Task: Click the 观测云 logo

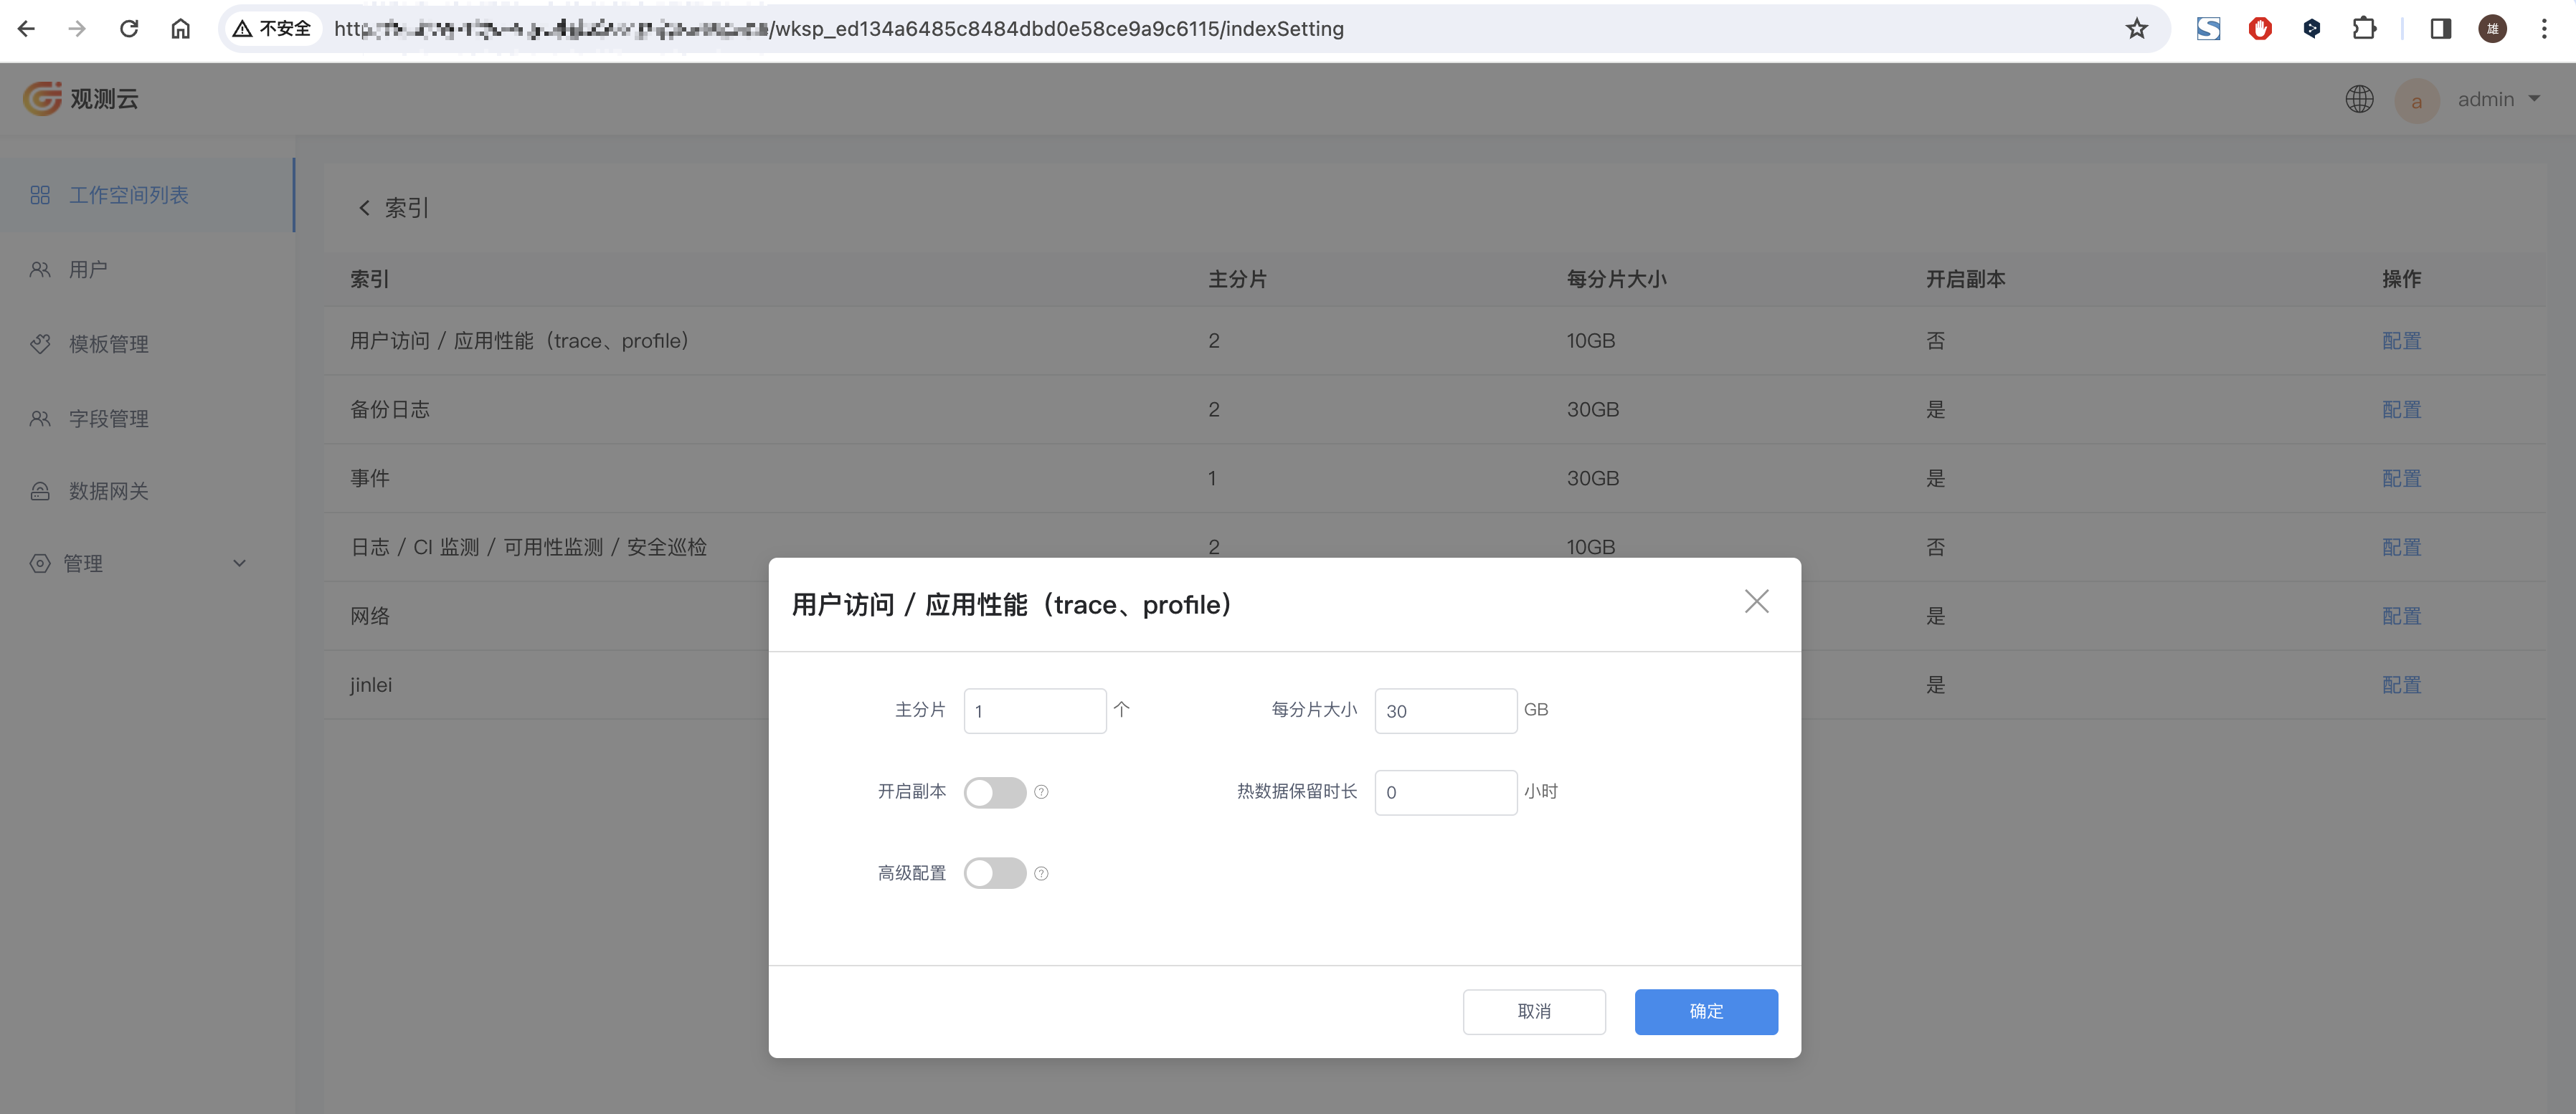Action: (81, 99)
